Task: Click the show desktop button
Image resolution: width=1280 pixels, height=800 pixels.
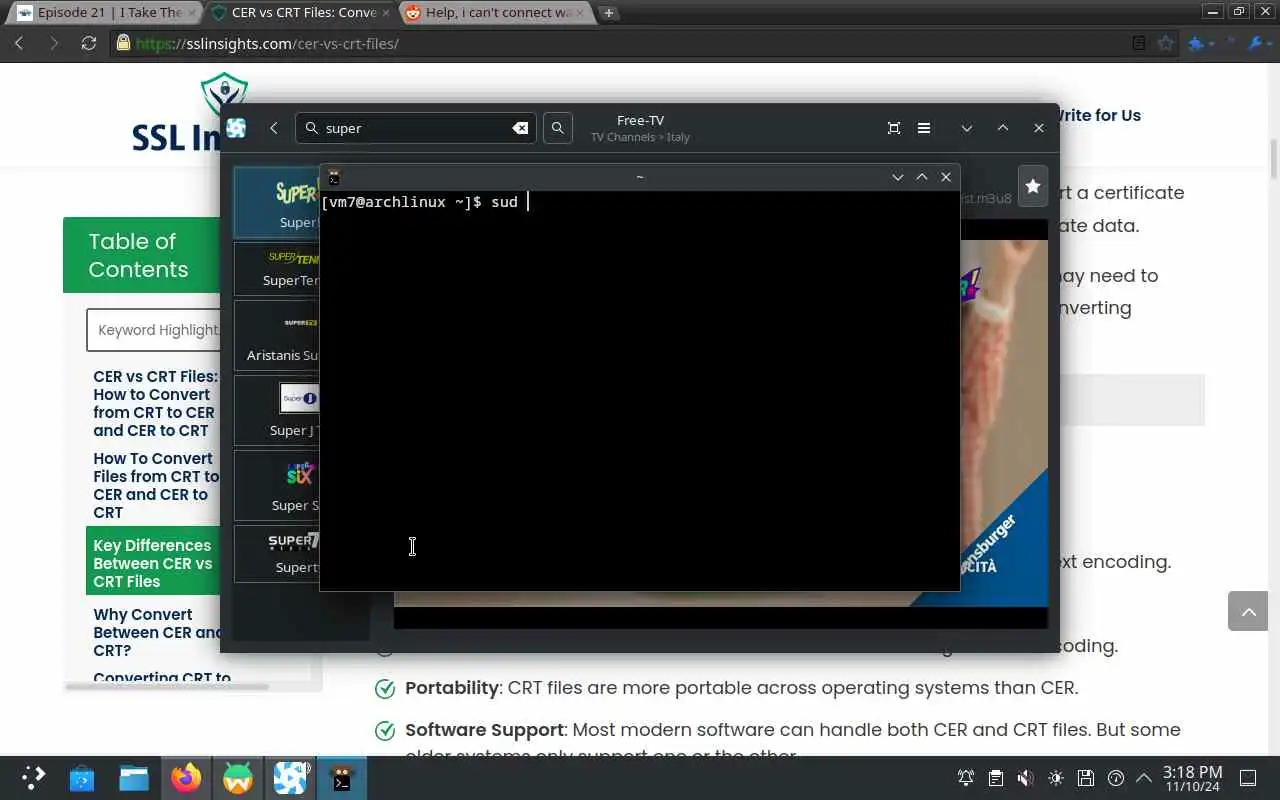Action: click(1248, 777)
